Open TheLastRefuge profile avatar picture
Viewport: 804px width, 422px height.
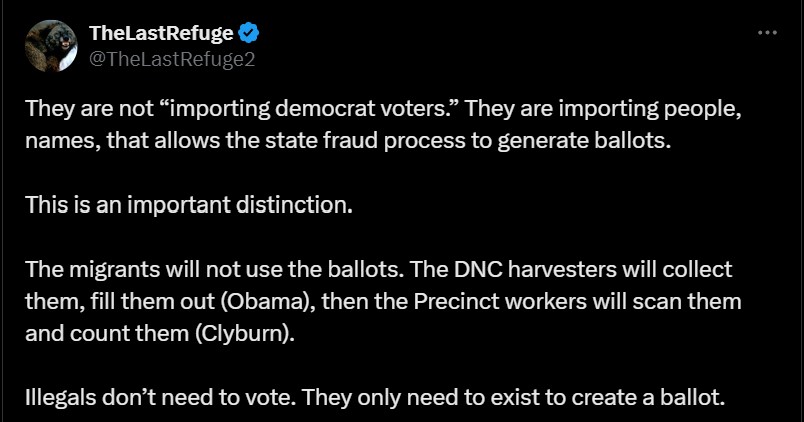pyautogui.click(x=51, y=47)
